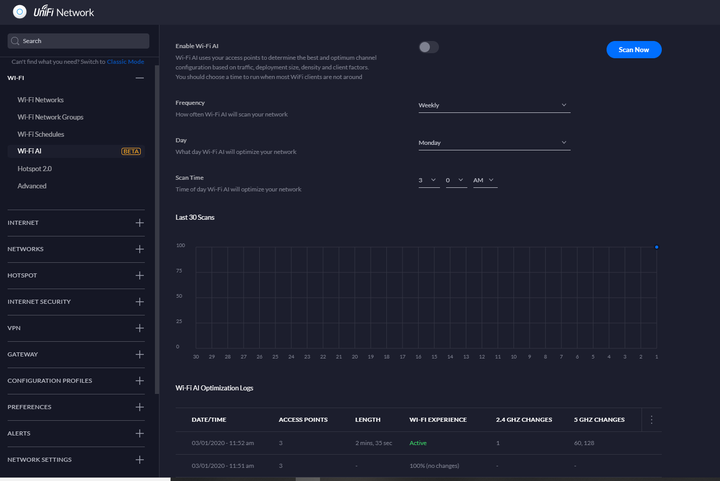The image size is (720, 481).
Task: Open Hotspot 2.0 menu item
Action: click(34, 168)
